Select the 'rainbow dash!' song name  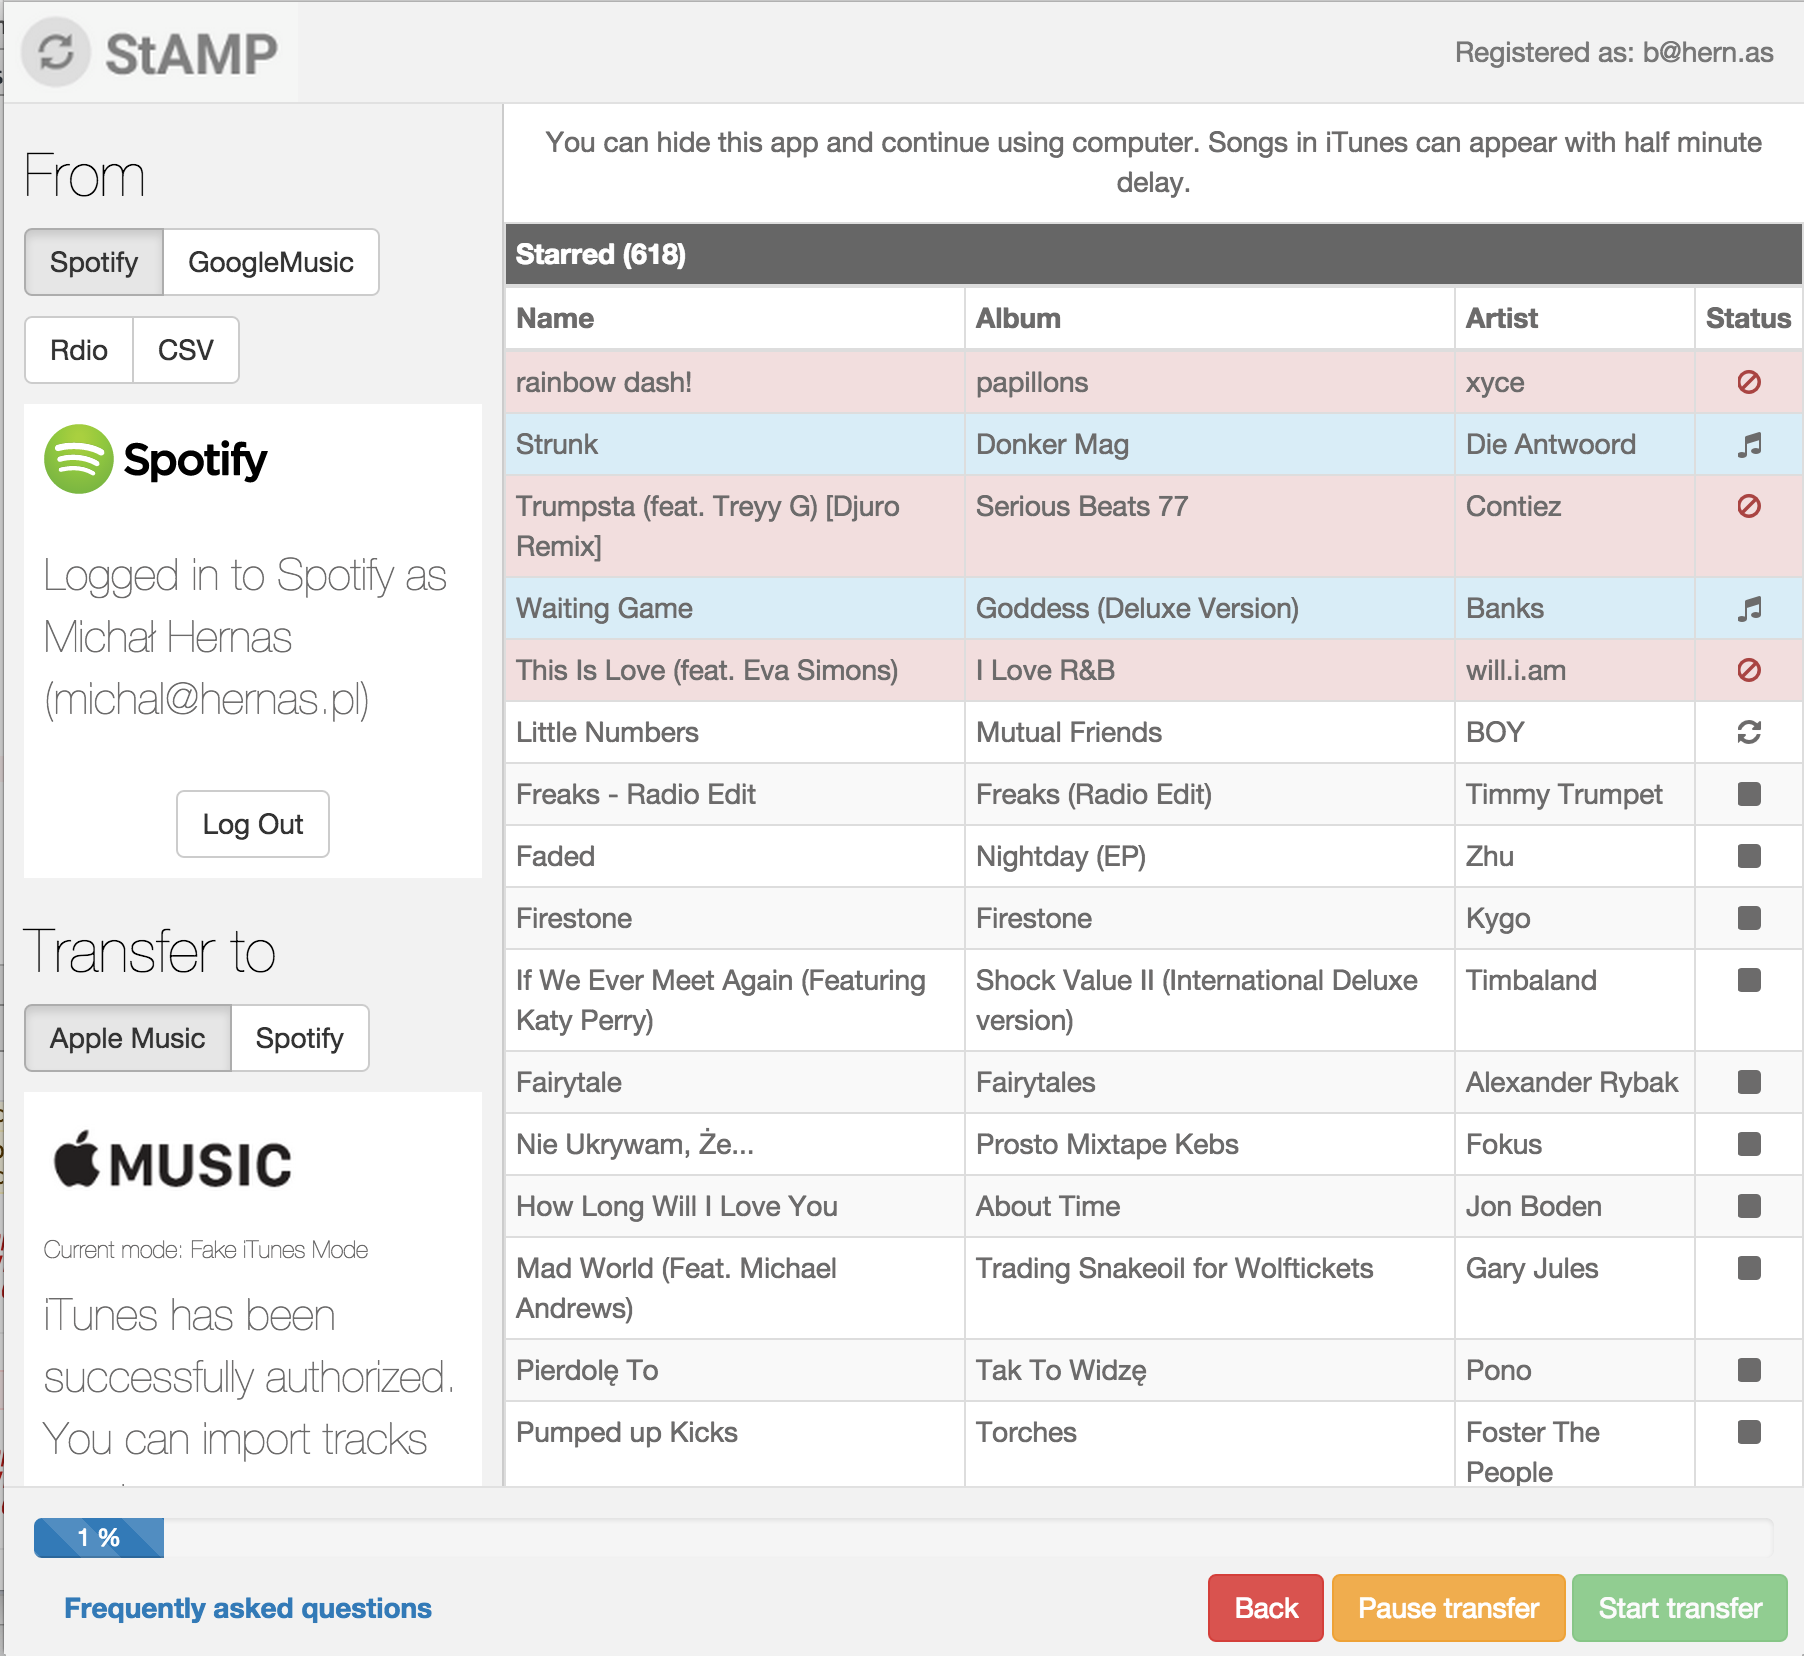604,382
